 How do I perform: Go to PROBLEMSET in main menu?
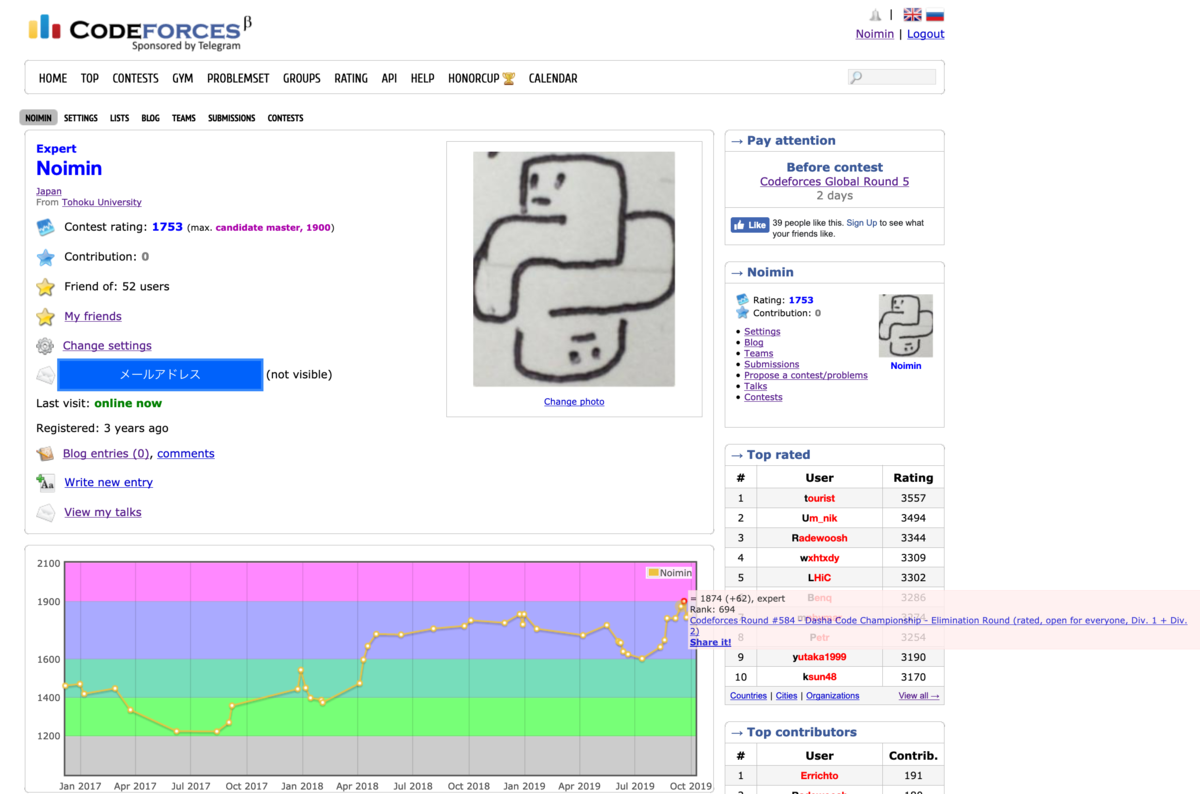[x=238, y=78]
